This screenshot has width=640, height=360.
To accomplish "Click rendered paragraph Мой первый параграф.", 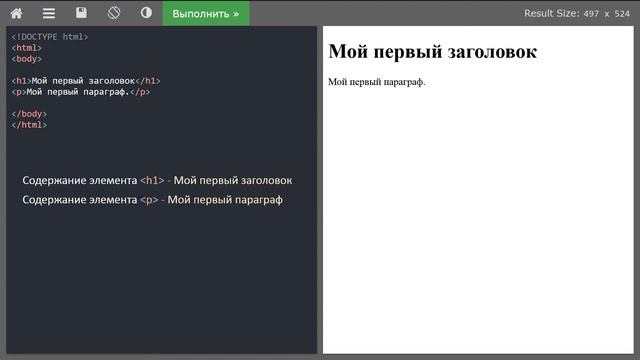I will pos(377,82).
